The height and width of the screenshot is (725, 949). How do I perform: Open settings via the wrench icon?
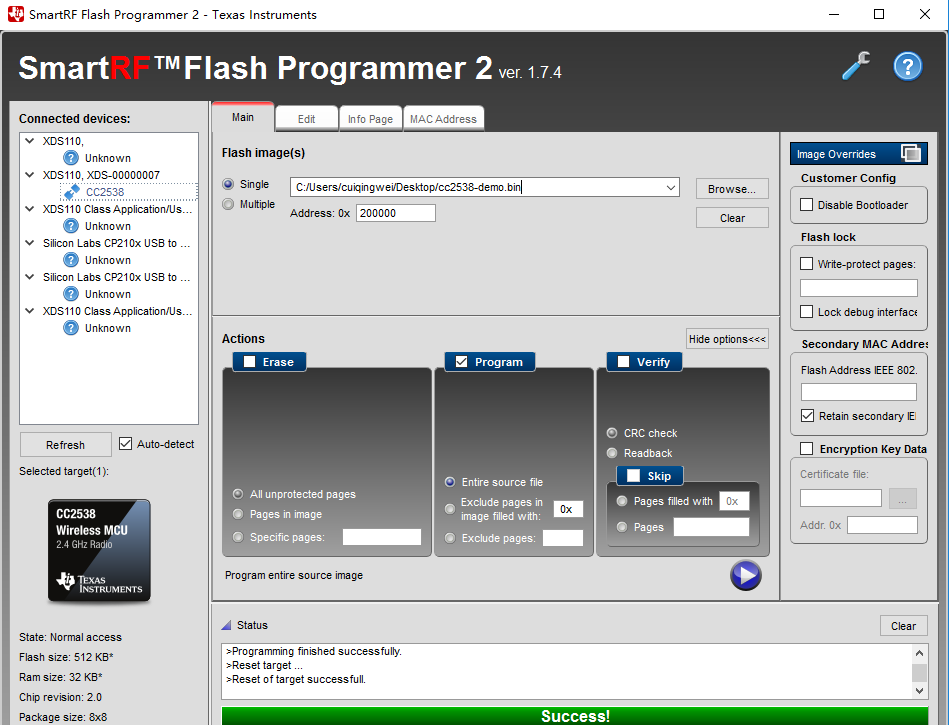click(x=856, y=66)
